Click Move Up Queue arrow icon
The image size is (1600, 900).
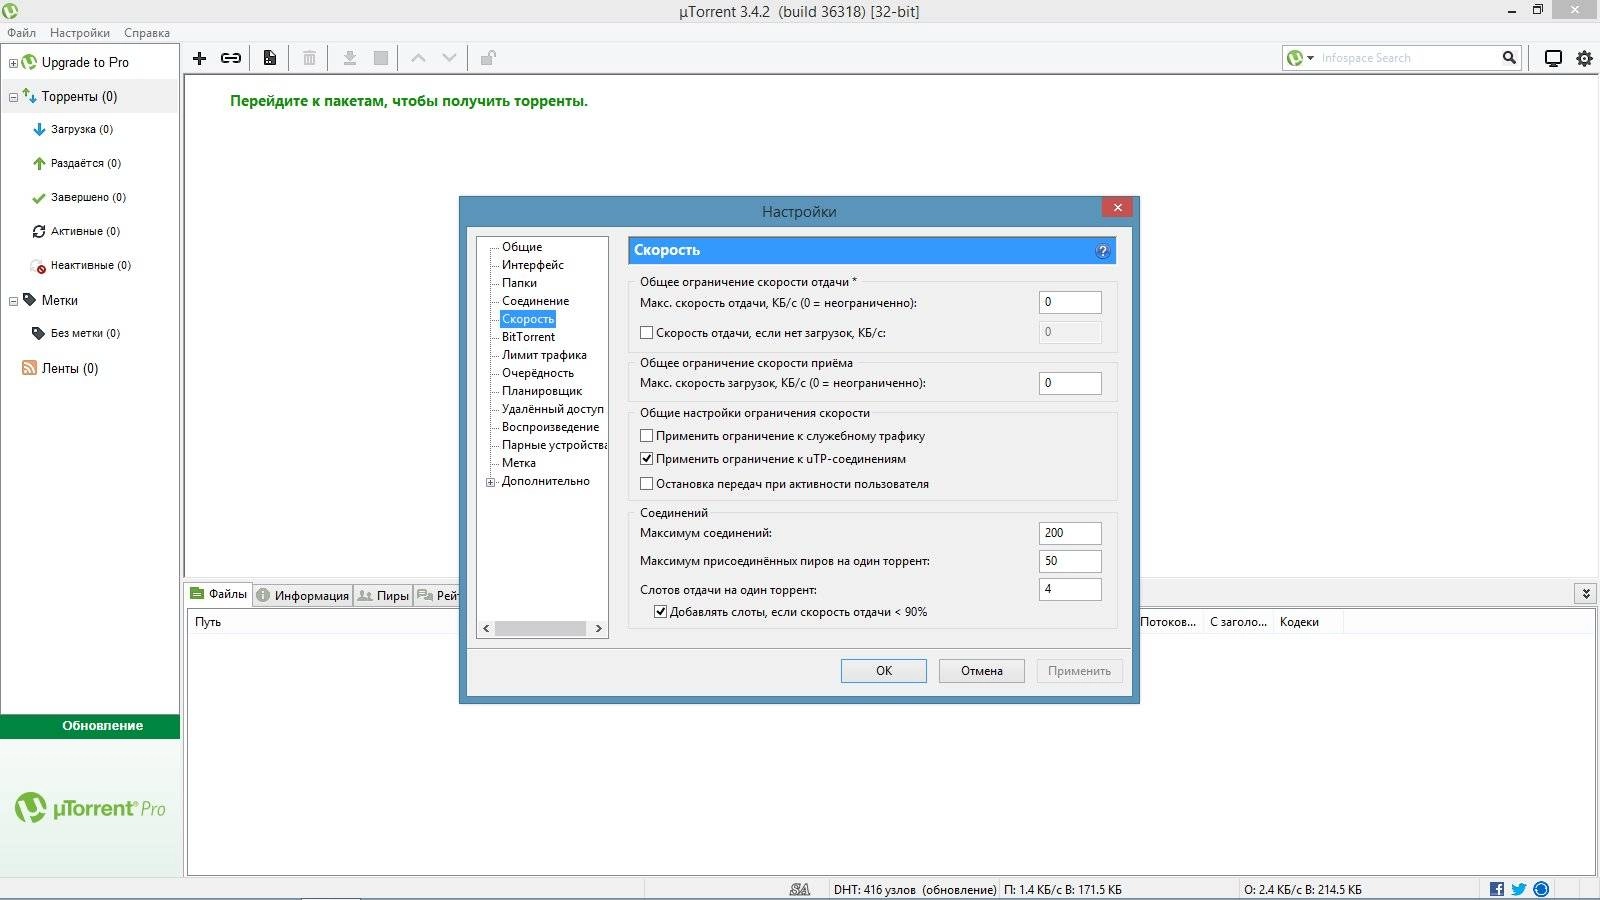pyautogui.click(x=419, y=58)
